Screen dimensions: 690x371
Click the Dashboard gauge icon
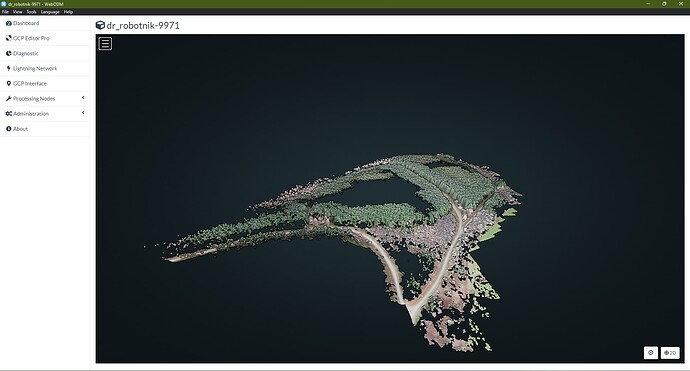[8, 23]
